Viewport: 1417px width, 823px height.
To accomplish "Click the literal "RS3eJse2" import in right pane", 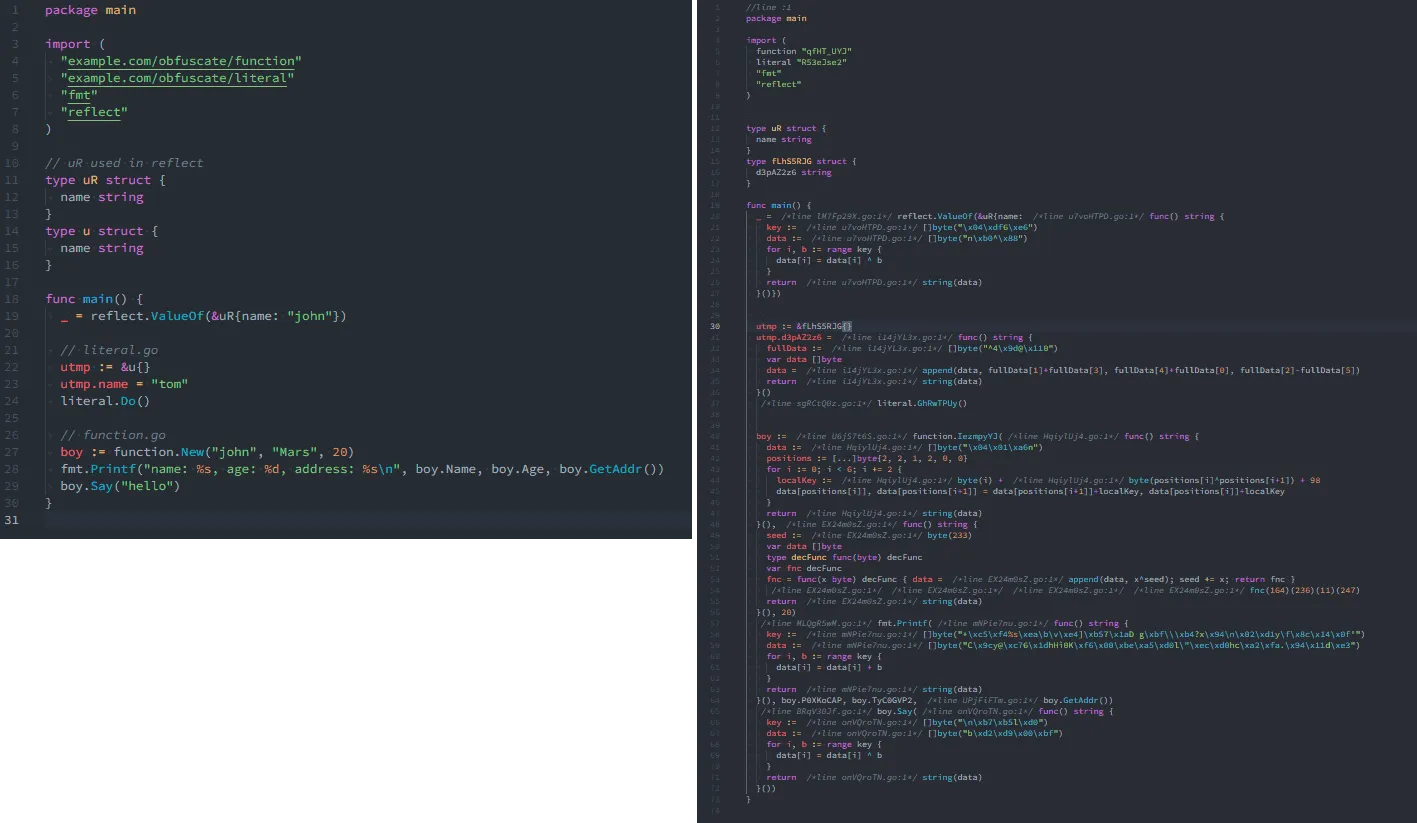I will click(802, 62).
